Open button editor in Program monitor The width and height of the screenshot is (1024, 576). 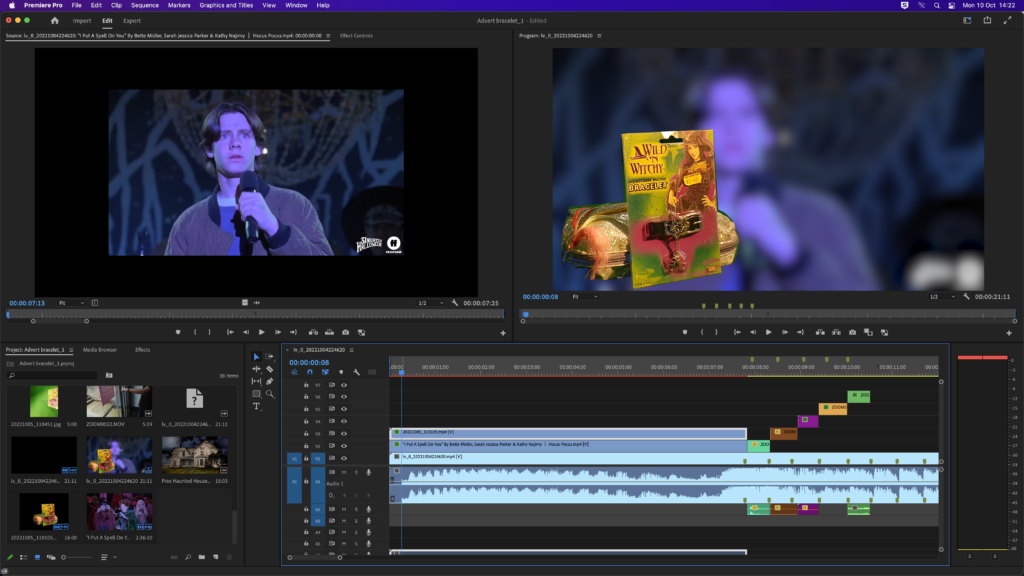pyautogui.click(x=1009, y=333)
